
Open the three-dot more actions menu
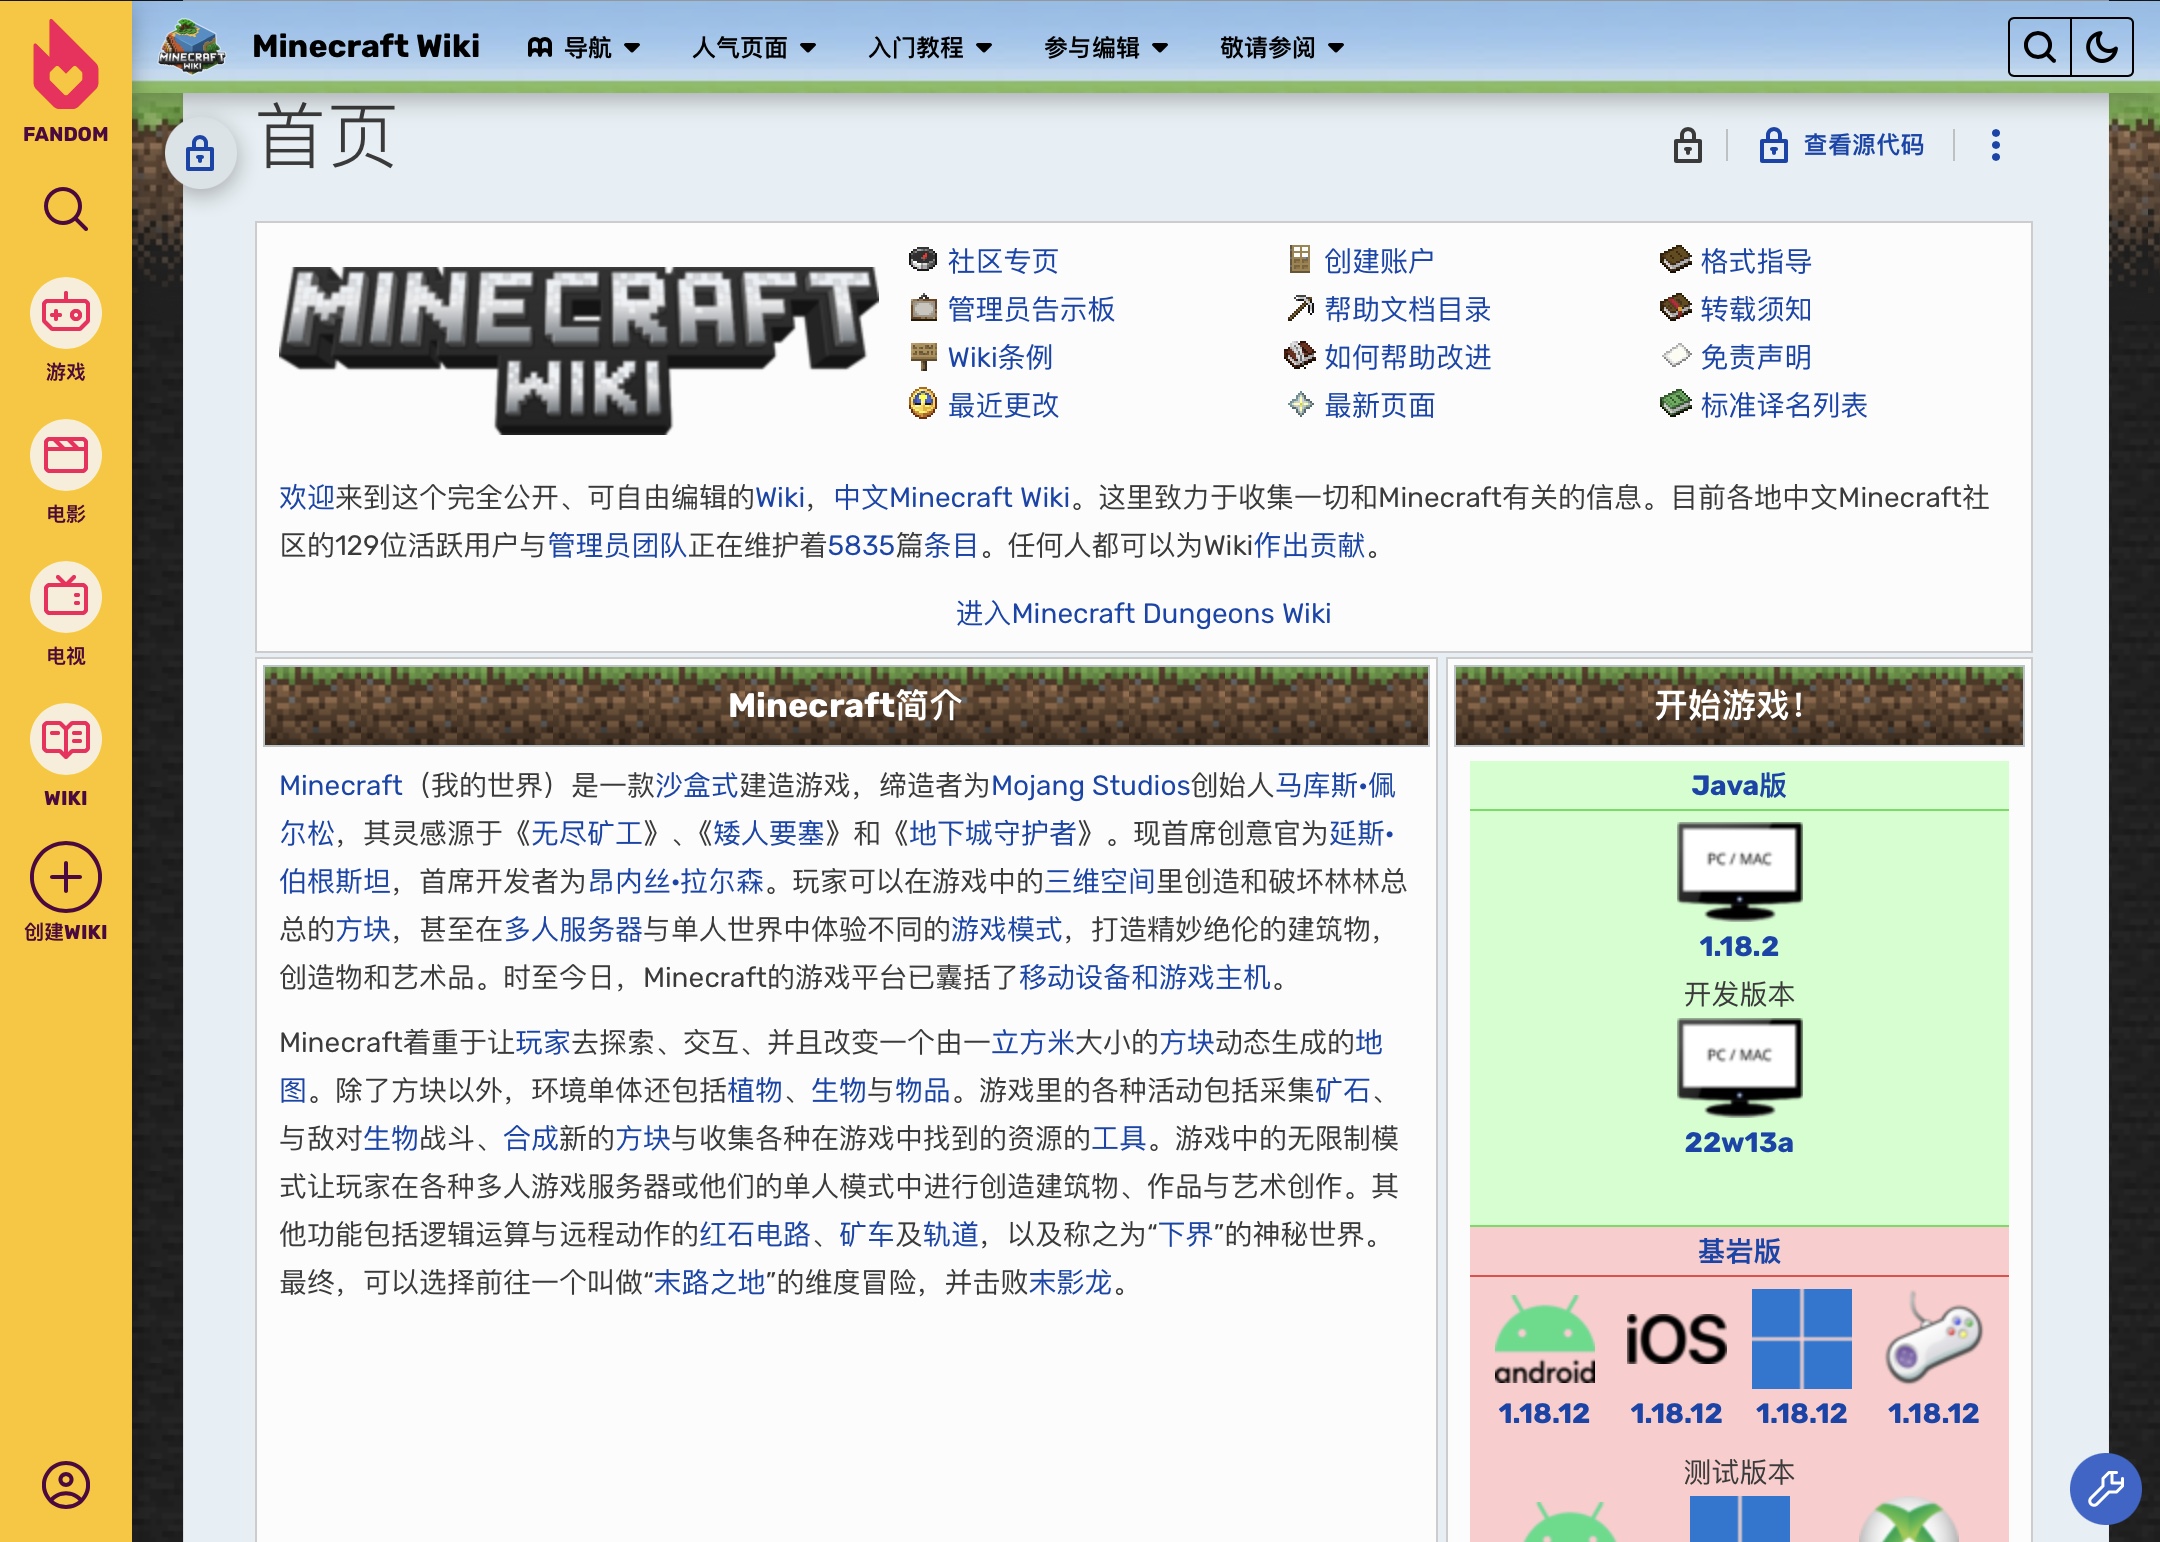click(1996, 145)
